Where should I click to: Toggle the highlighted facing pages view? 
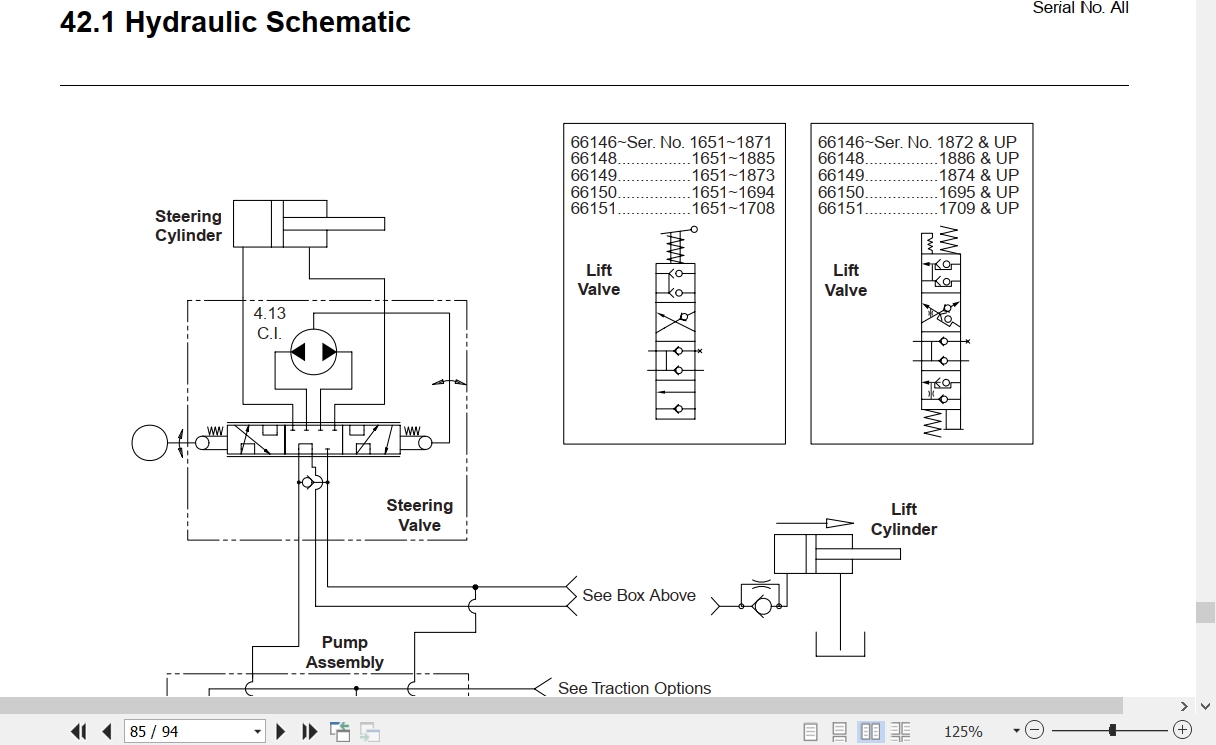[871, 731]
